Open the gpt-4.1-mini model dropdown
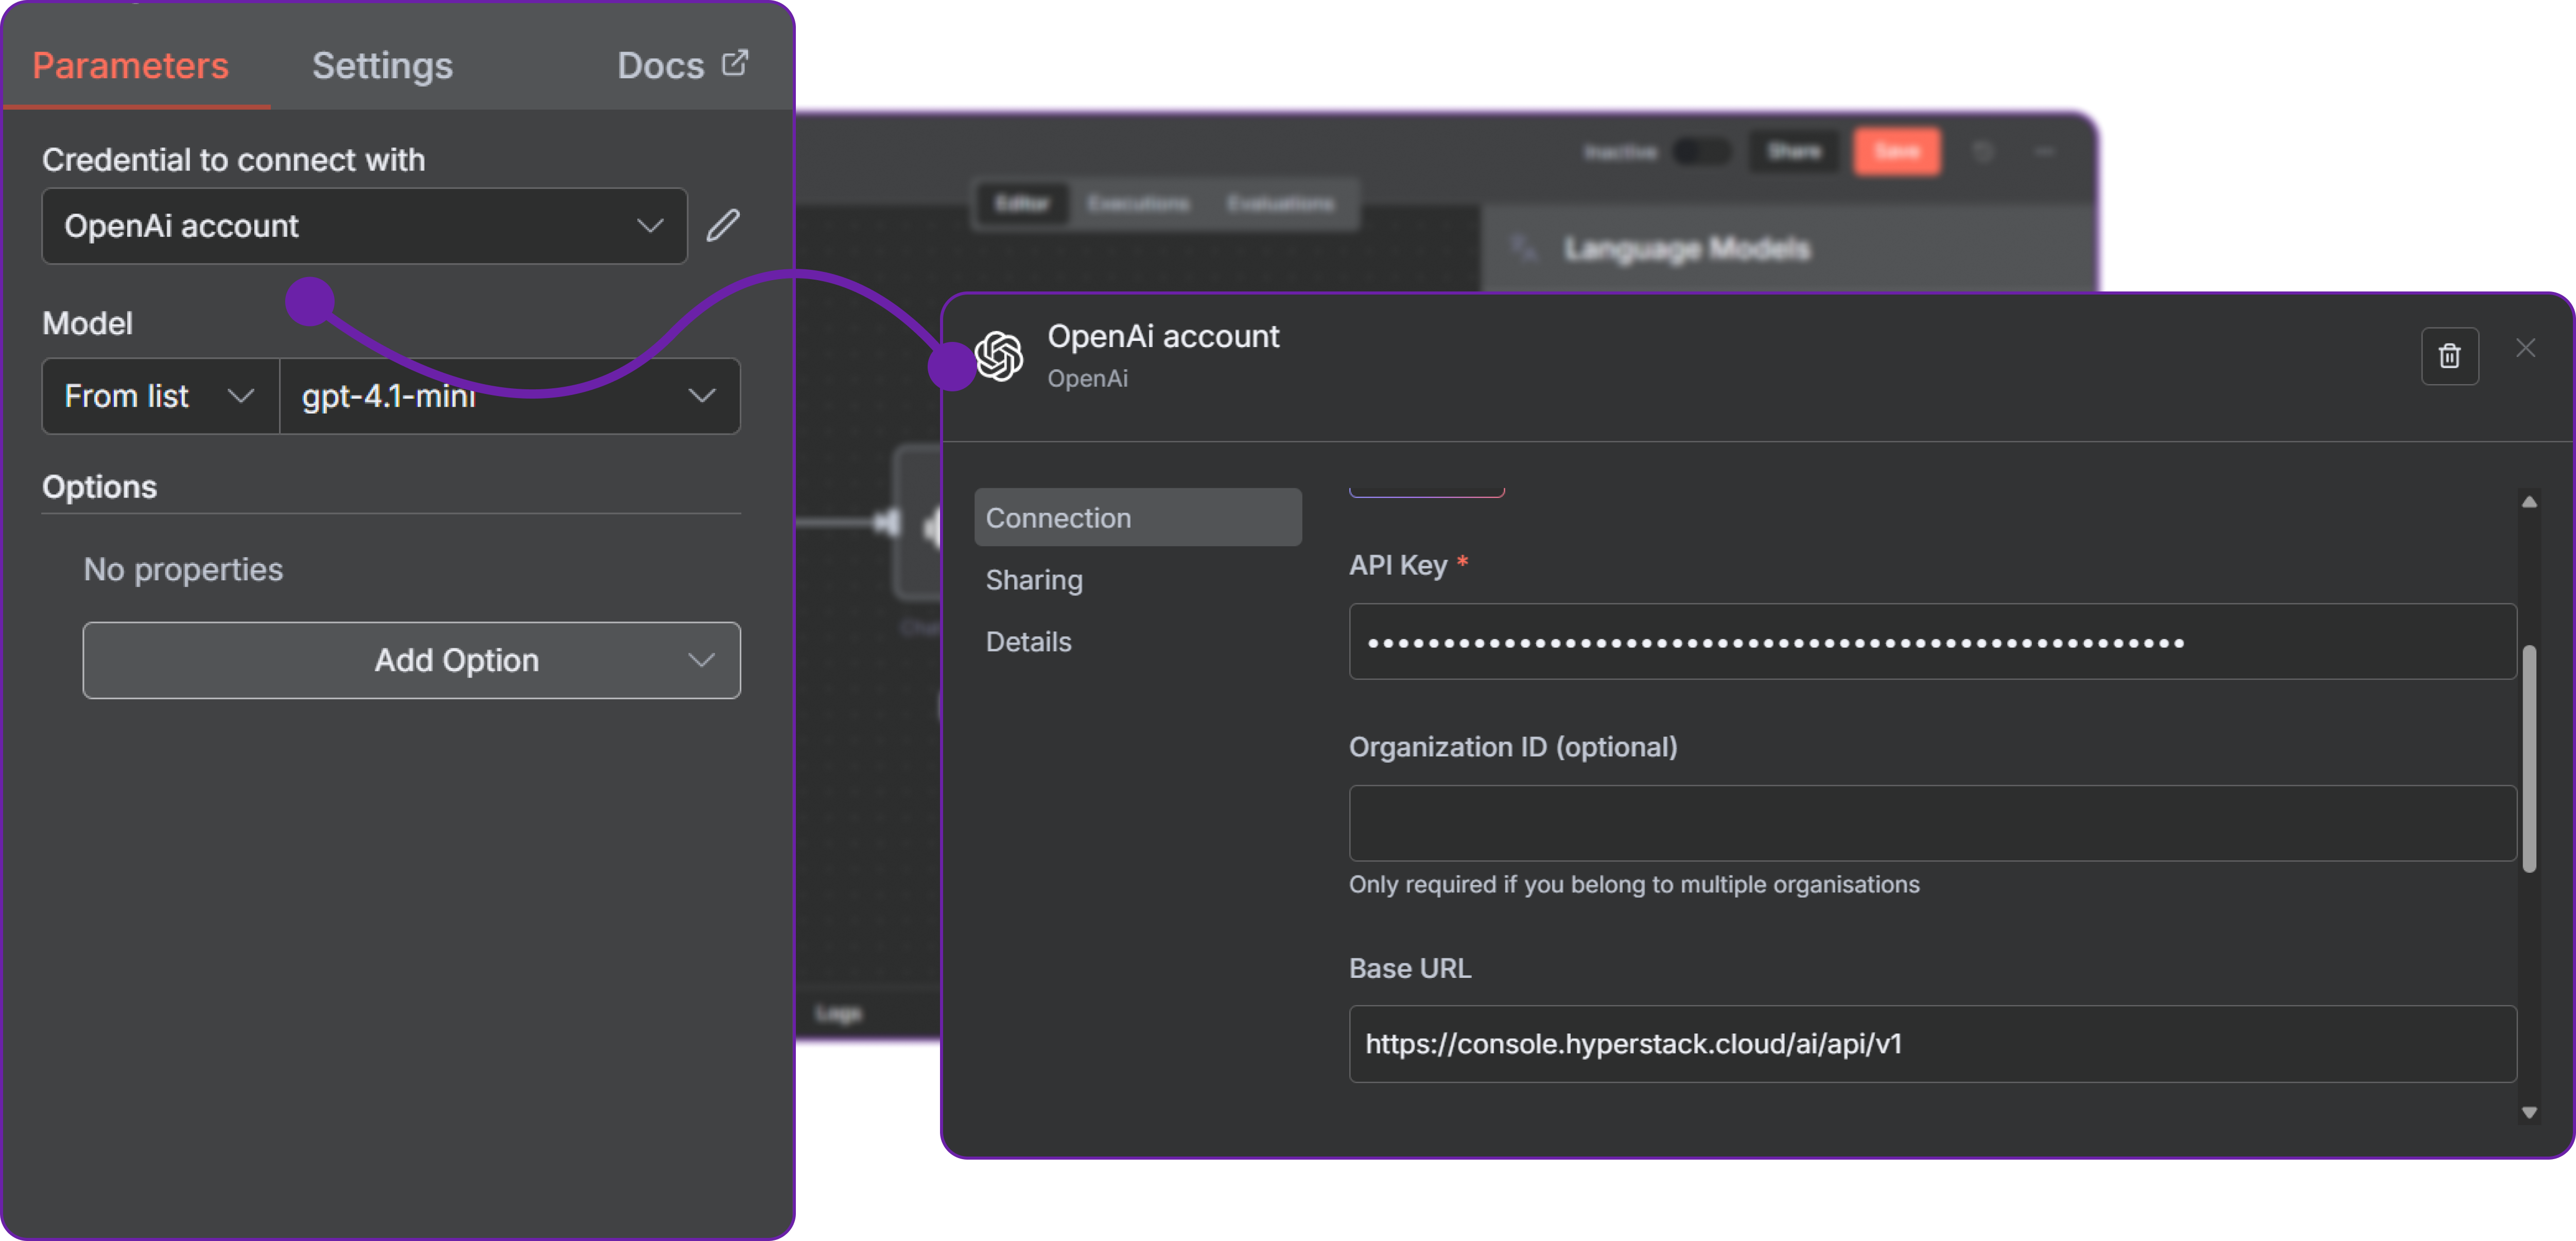The image size is (2576, 1241). (509, 396)
